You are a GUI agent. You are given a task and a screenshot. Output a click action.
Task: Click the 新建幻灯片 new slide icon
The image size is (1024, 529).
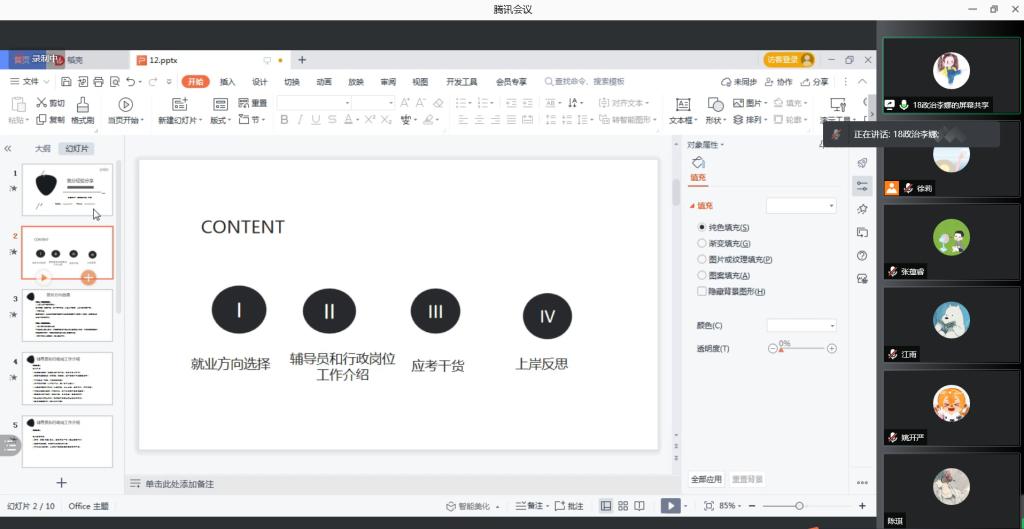[x=180, y=104]
